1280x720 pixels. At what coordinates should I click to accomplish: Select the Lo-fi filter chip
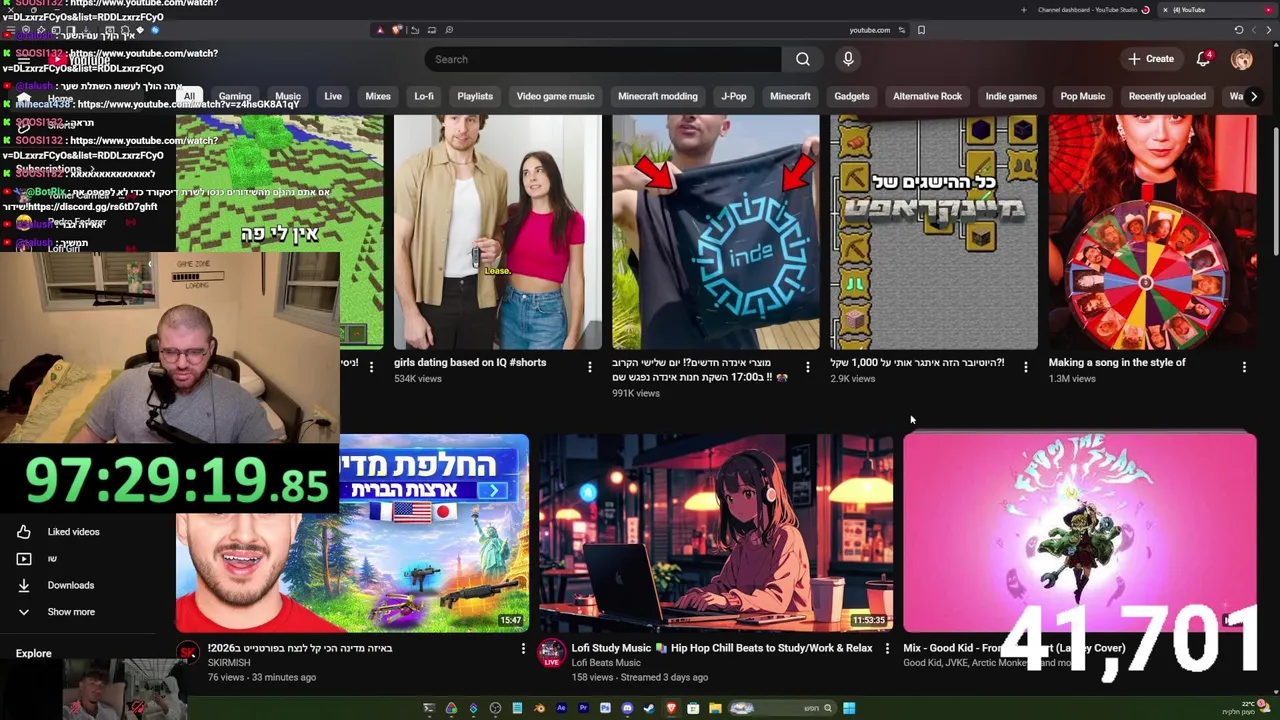click(x=424, y=96)
